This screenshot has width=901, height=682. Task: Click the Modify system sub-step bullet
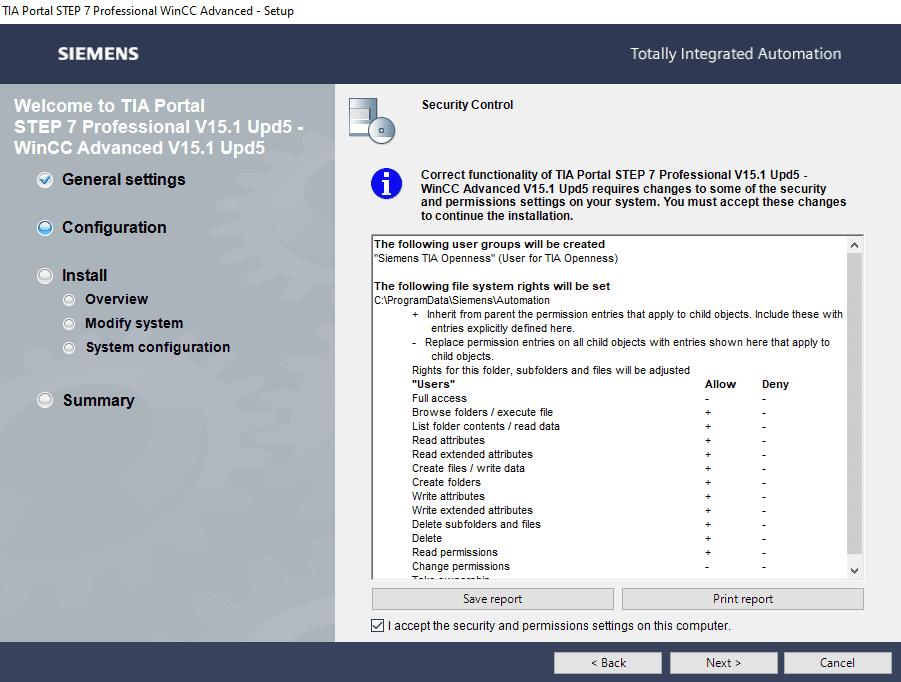(69, 324)
